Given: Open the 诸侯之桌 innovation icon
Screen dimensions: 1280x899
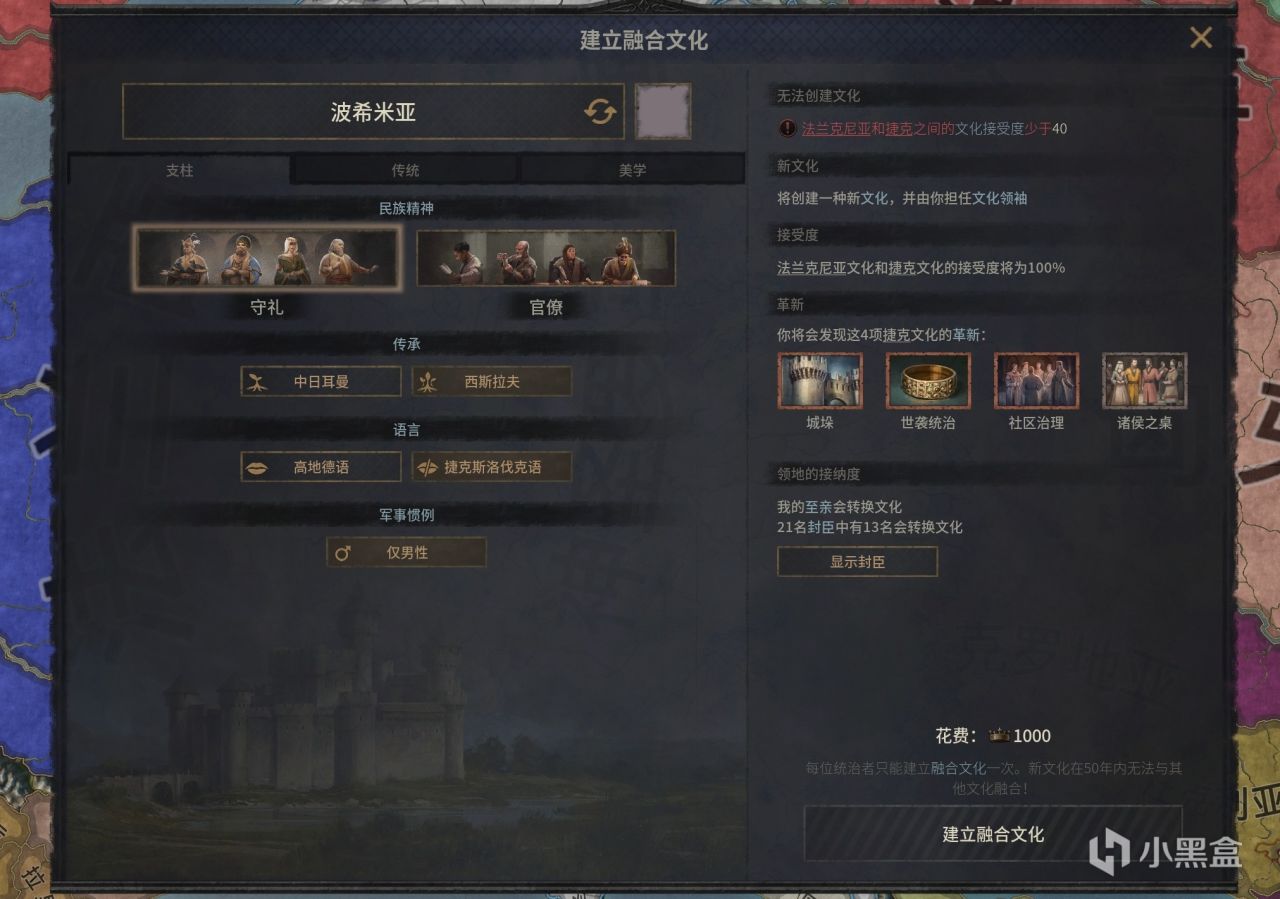Looking at the screenshot, I should 1144,380.
